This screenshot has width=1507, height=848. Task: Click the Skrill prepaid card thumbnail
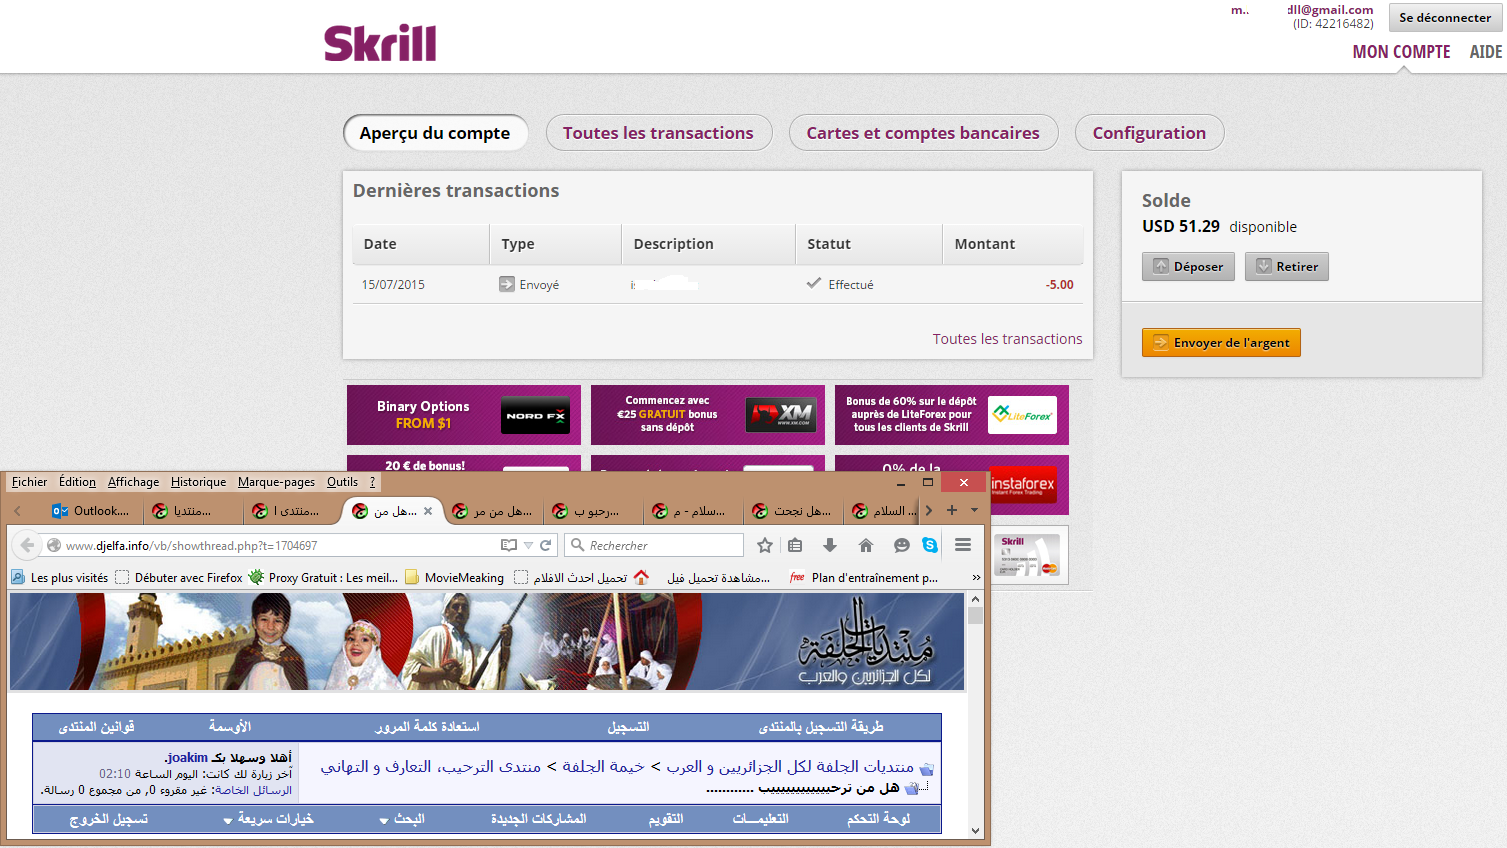pyautogui.click(x=1030, y=555)
